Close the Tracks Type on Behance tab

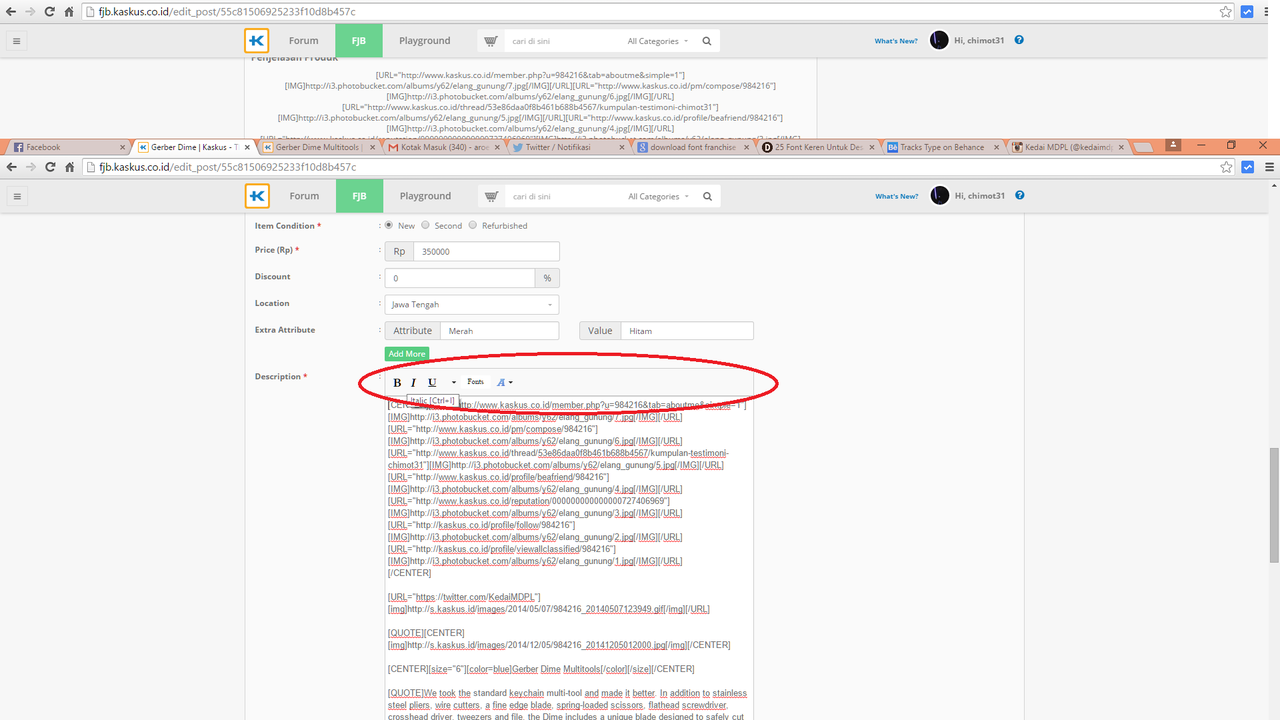point(996,147)
